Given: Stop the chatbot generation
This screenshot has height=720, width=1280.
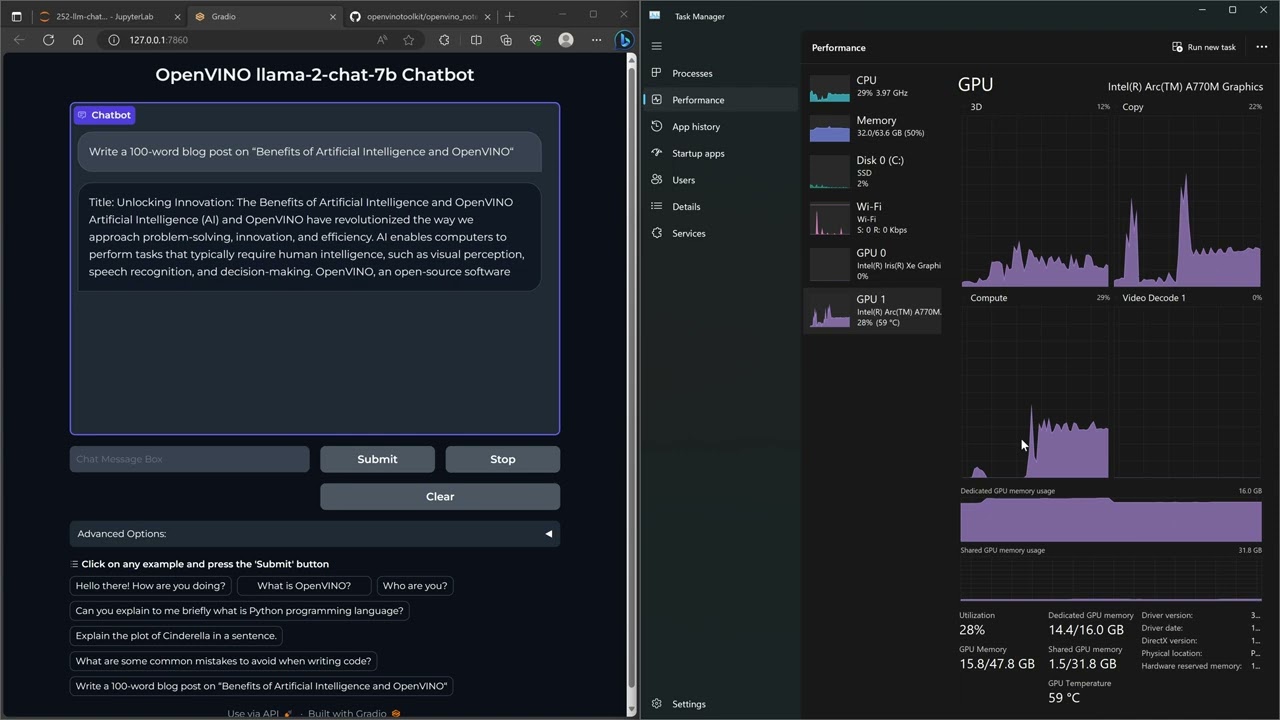Looking at the screenshot, I should click(x=503, y=459).
